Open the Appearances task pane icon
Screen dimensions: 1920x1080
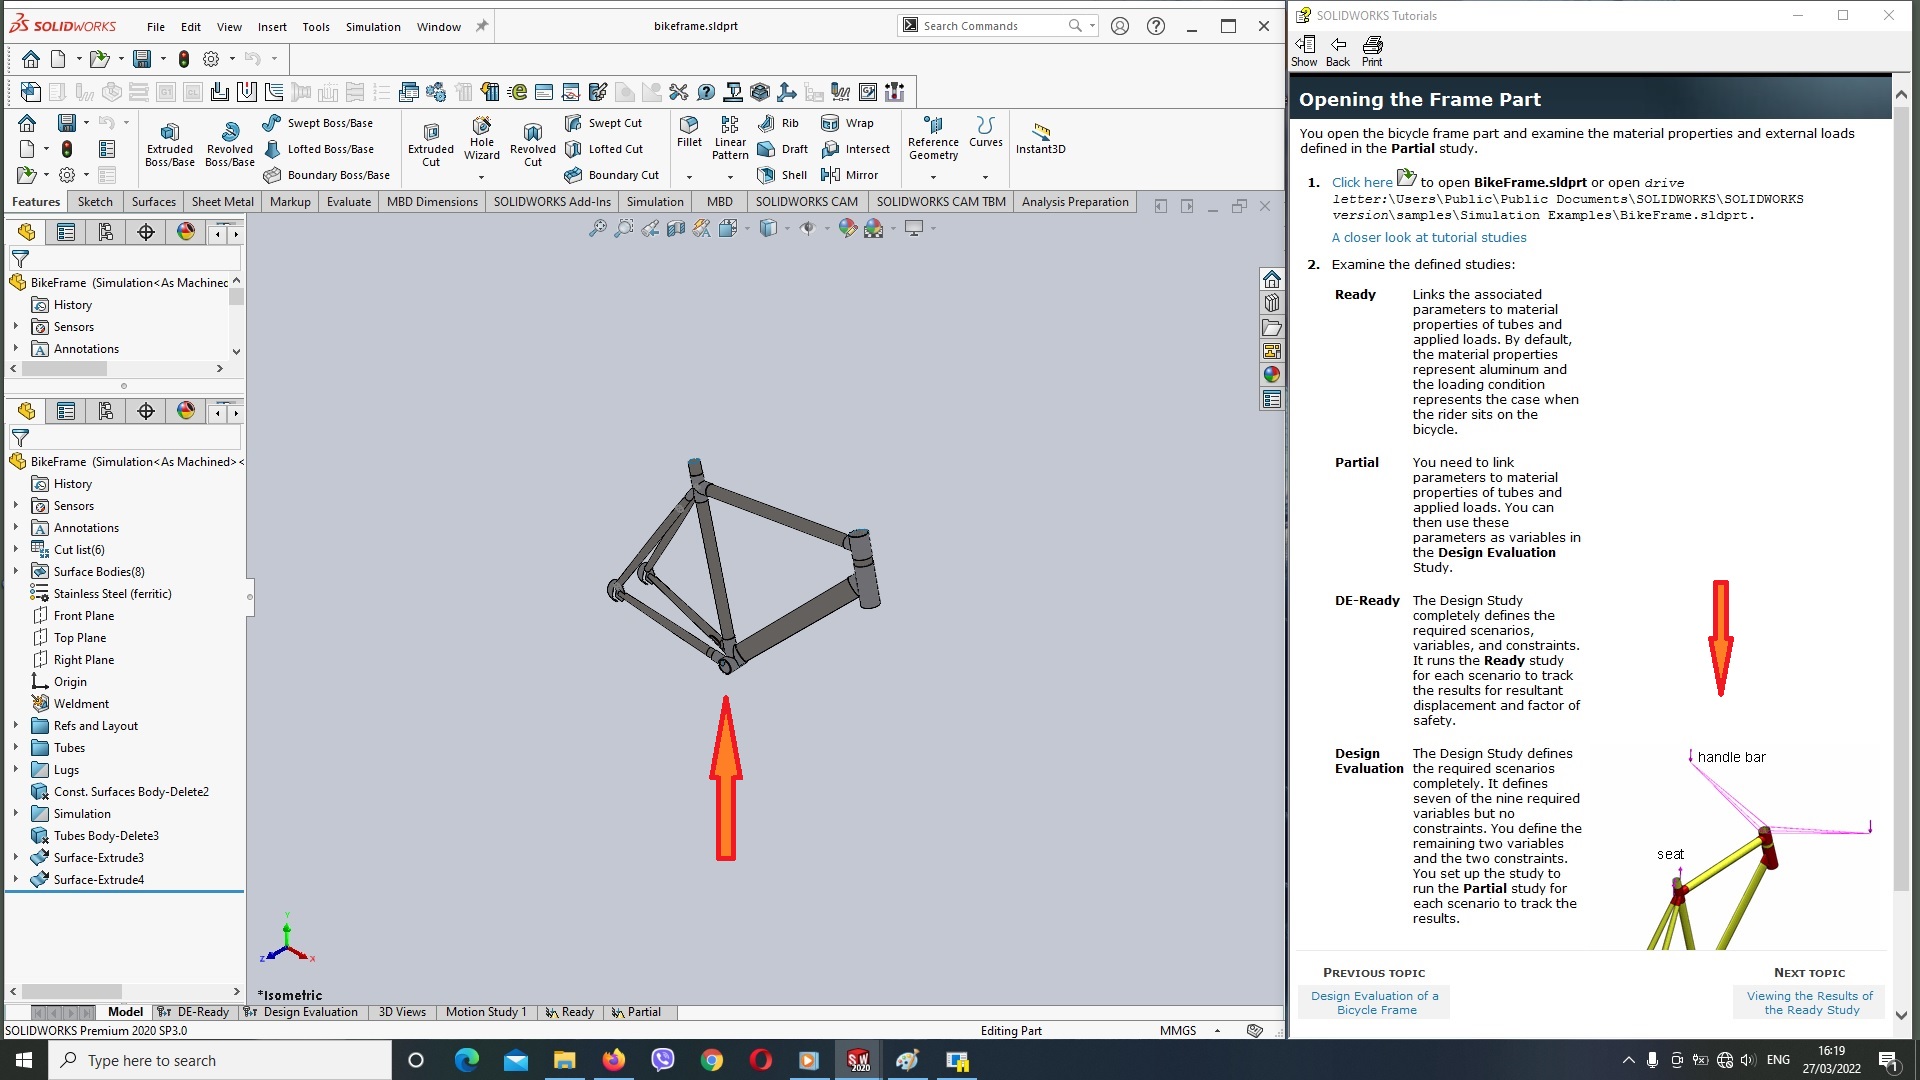pos(1271,375)
